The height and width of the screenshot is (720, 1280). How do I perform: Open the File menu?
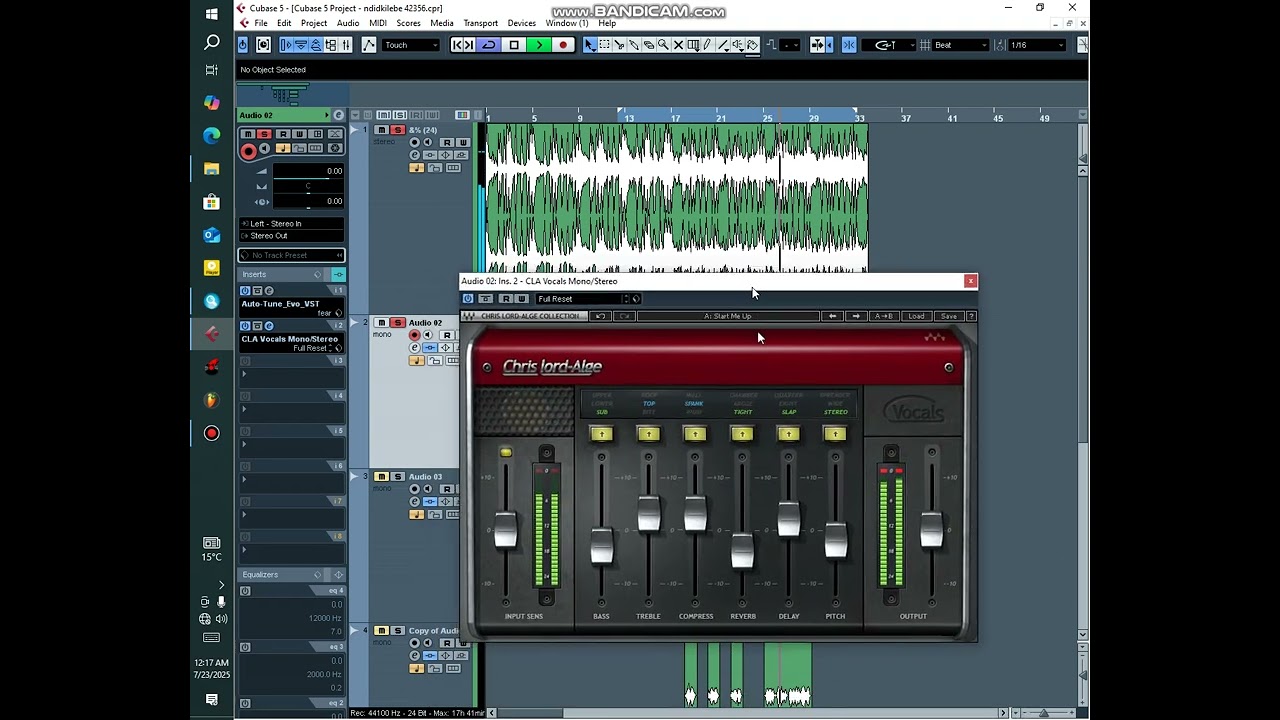tap(261, 23)
